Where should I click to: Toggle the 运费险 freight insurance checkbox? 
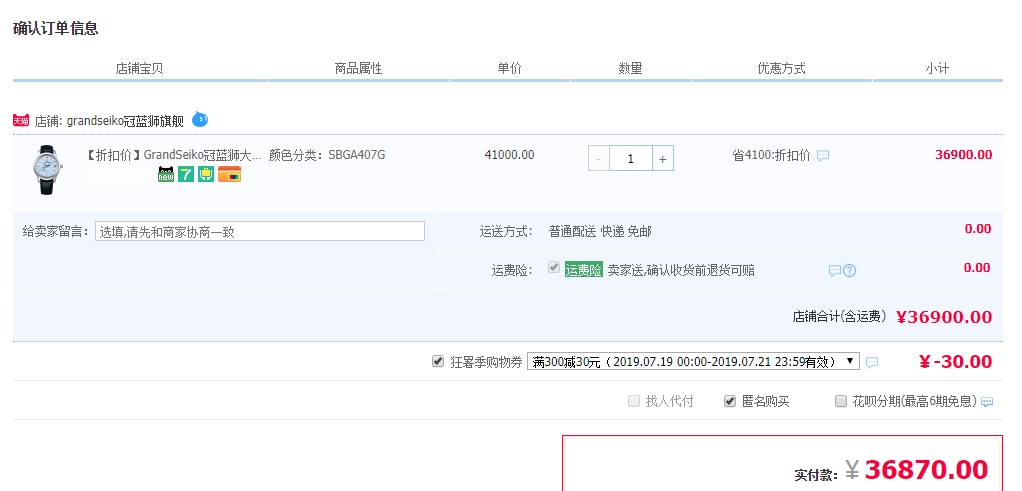click(x=554, y=267)
